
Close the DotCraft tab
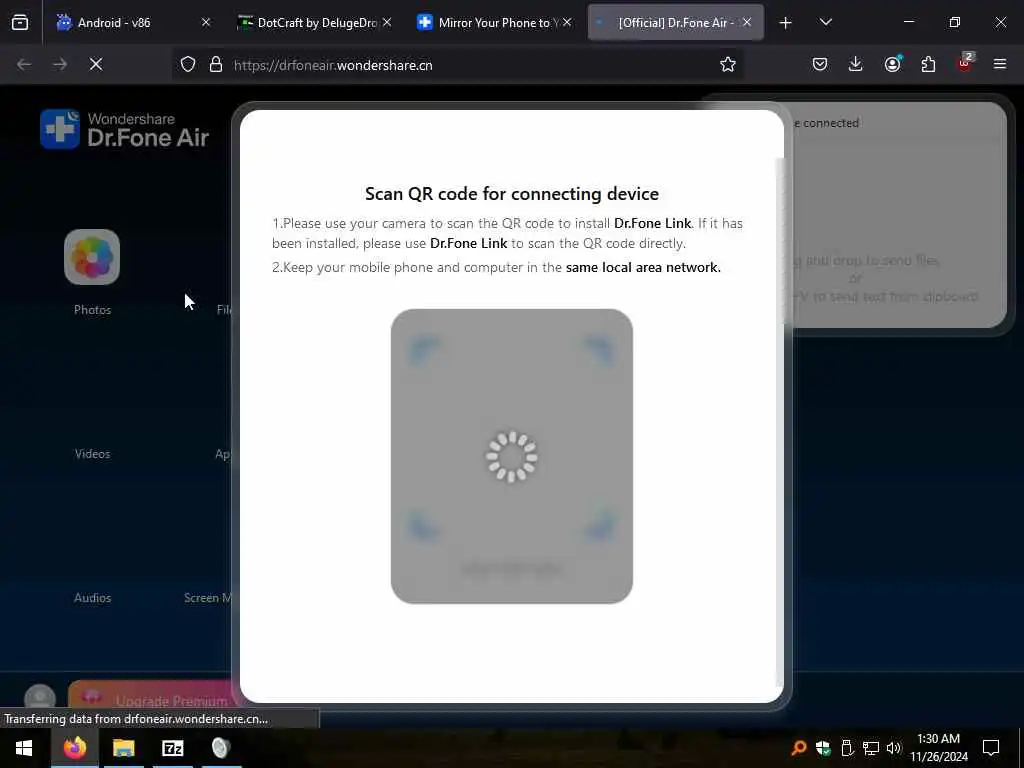387,22
